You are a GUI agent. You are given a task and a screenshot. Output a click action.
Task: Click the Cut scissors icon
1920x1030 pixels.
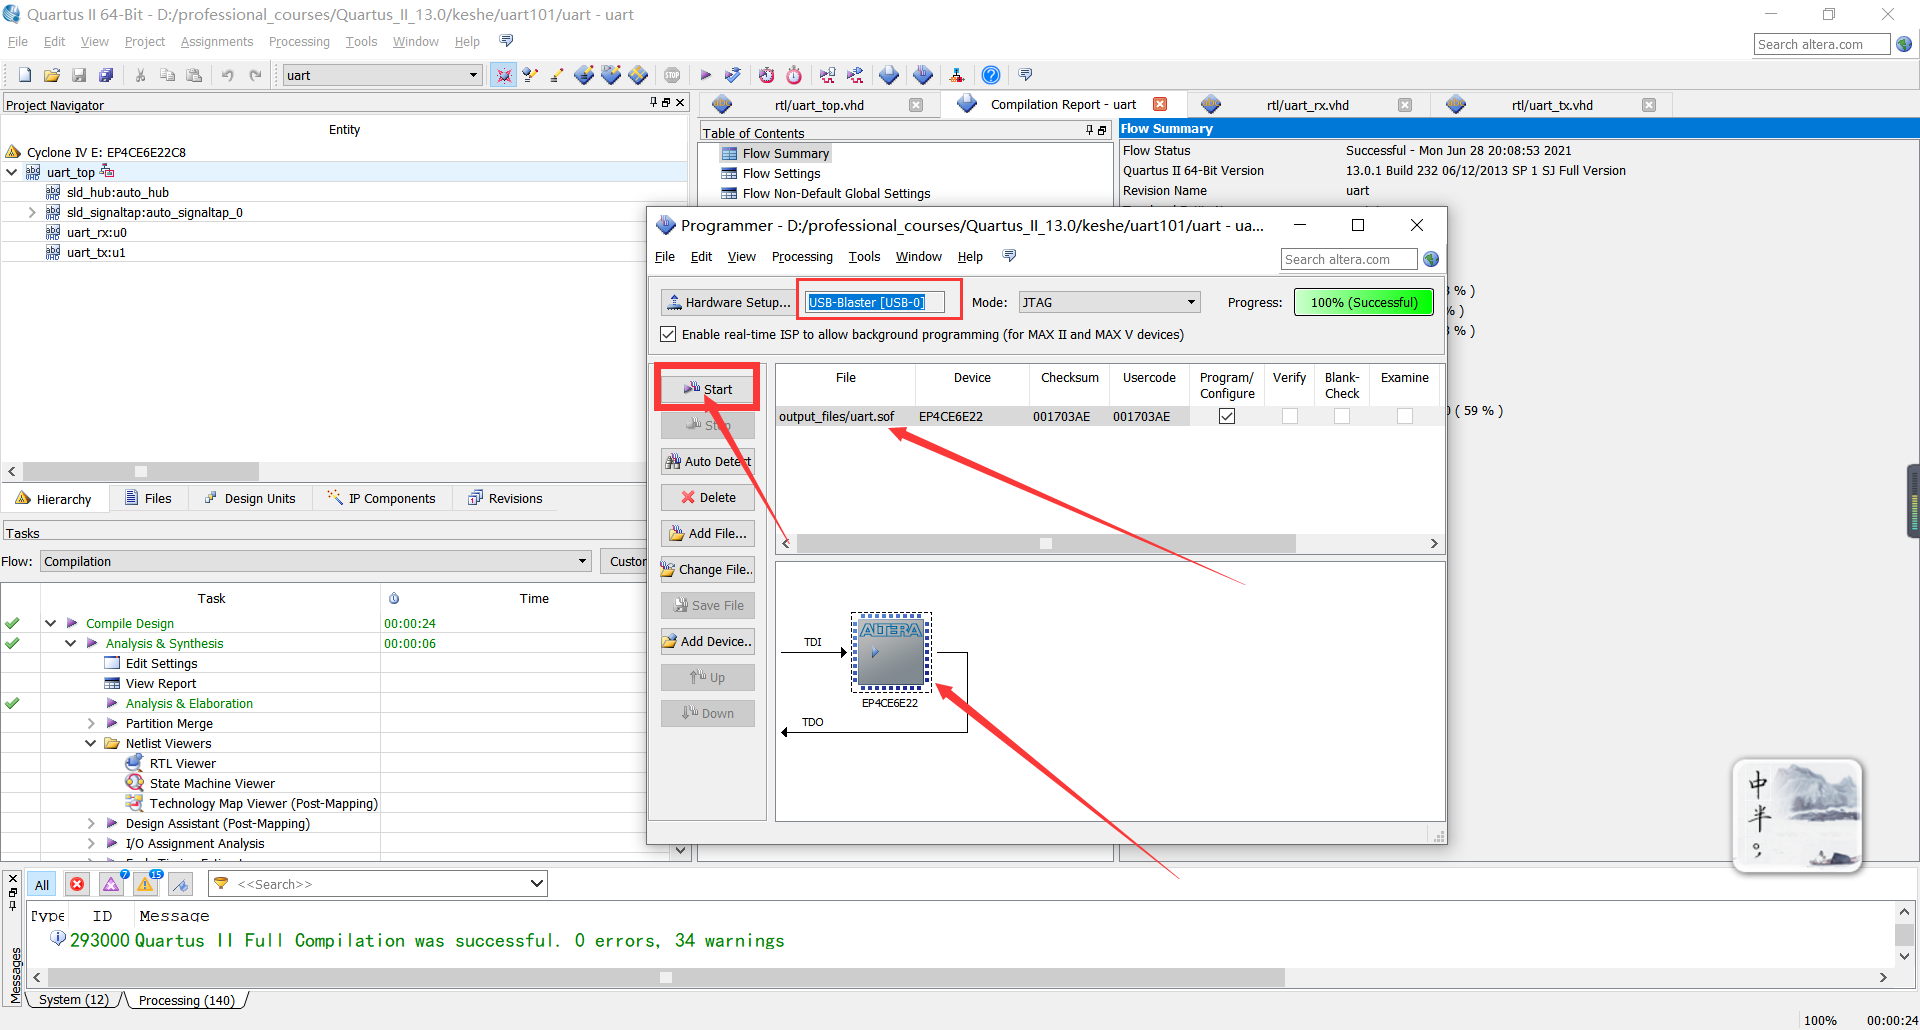[140, 75]
